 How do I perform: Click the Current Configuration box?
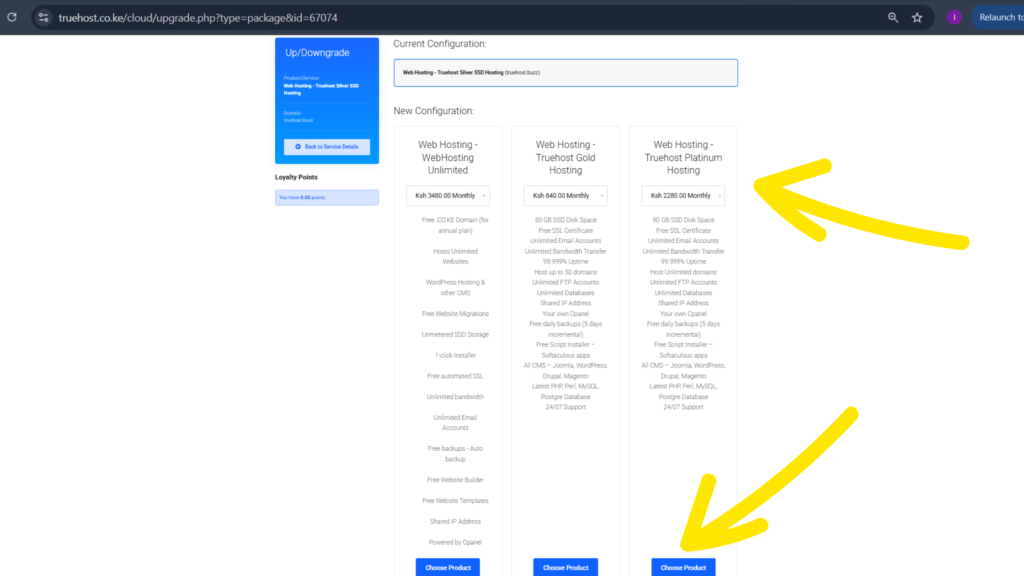[566, 72]
